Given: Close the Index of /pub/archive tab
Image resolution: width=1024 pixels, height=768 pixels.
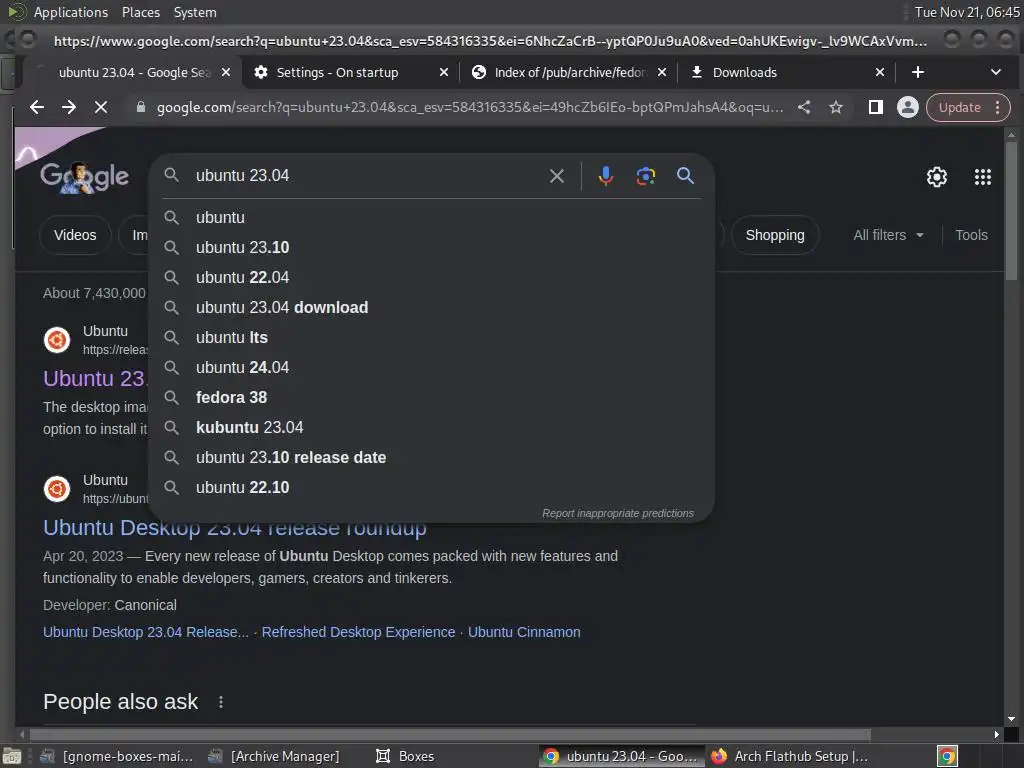Looking at the screenshot, I should (x=662, y=72).
